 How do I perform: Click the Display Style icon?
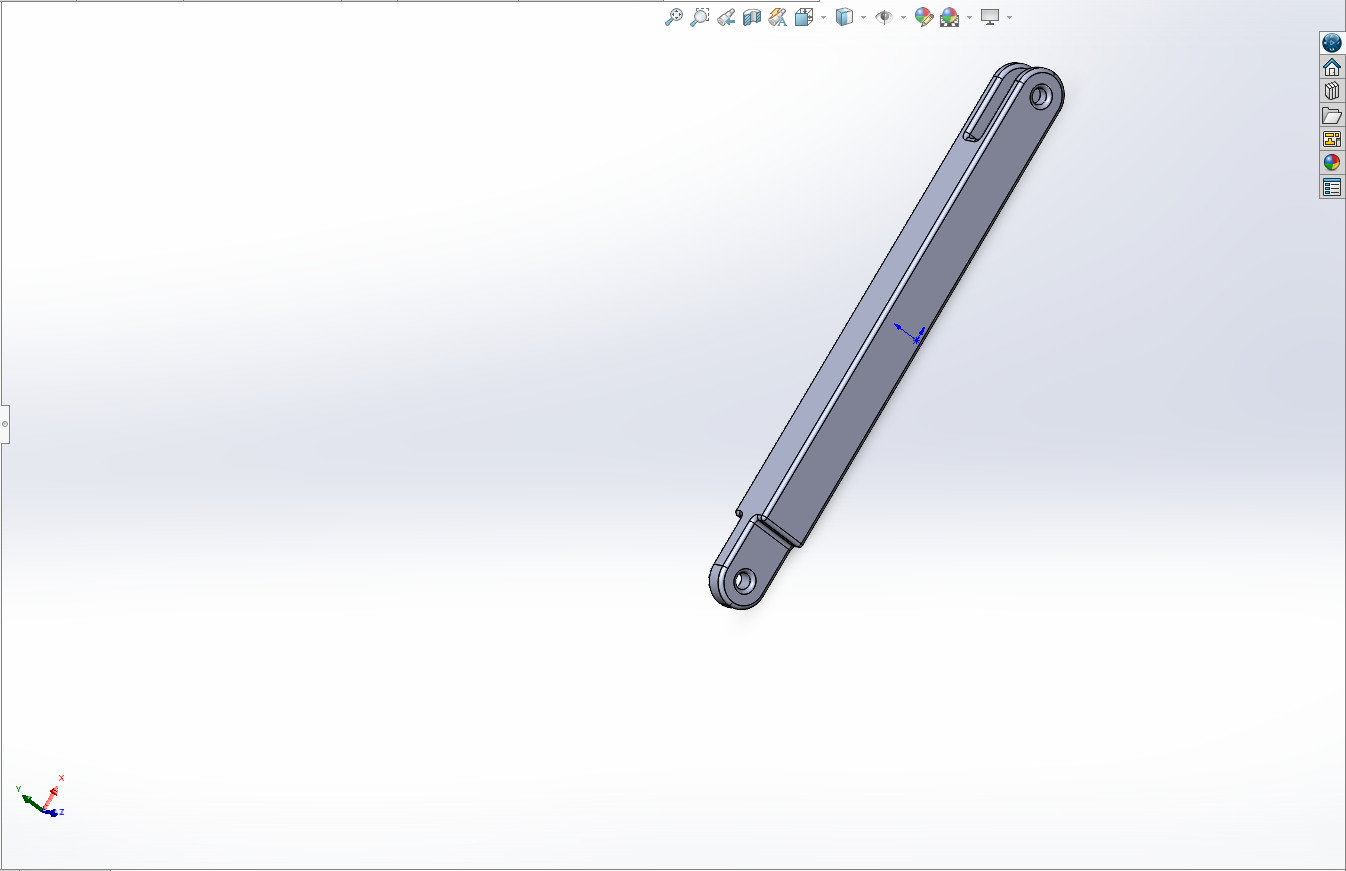click(844, 17)
